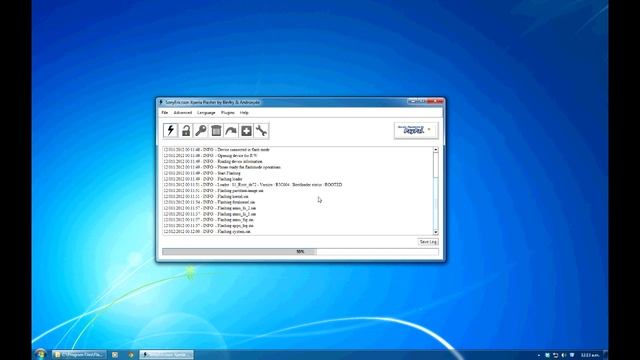Open the Plugins menu
Image resolution: width=640 pixels, height=360 pixels.
point(228,113)
